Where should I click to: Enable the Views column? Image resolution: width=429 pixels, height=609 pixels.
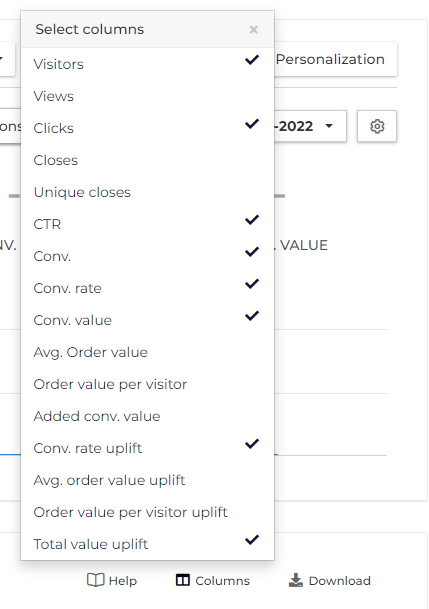(148, 96)
